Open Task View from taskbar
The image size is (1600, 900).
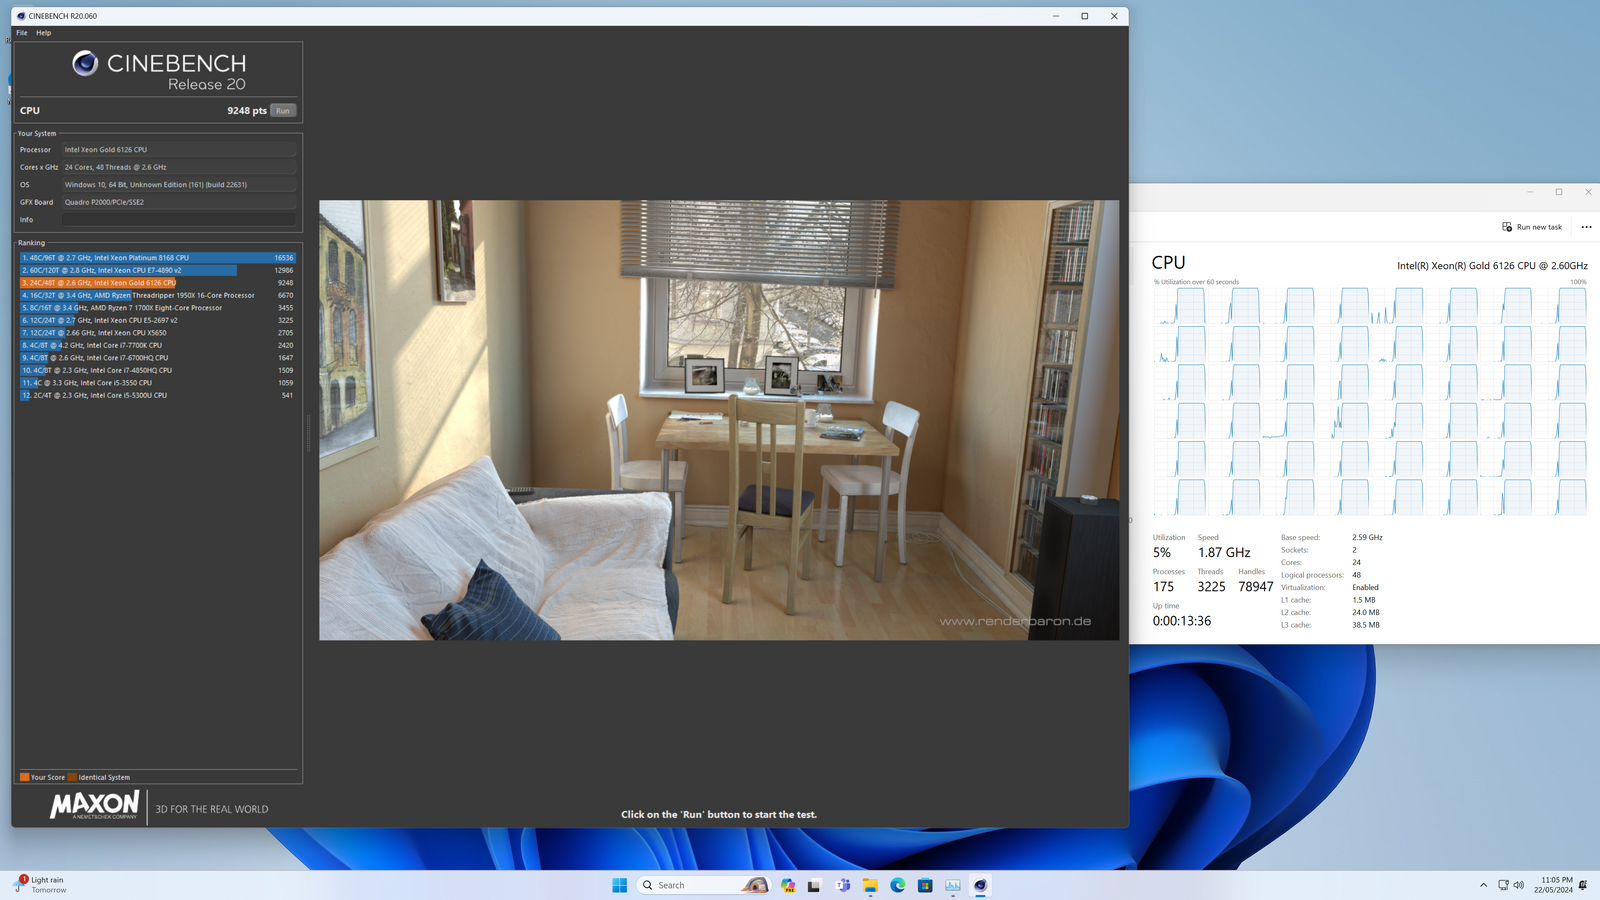(x=814, y=885)
